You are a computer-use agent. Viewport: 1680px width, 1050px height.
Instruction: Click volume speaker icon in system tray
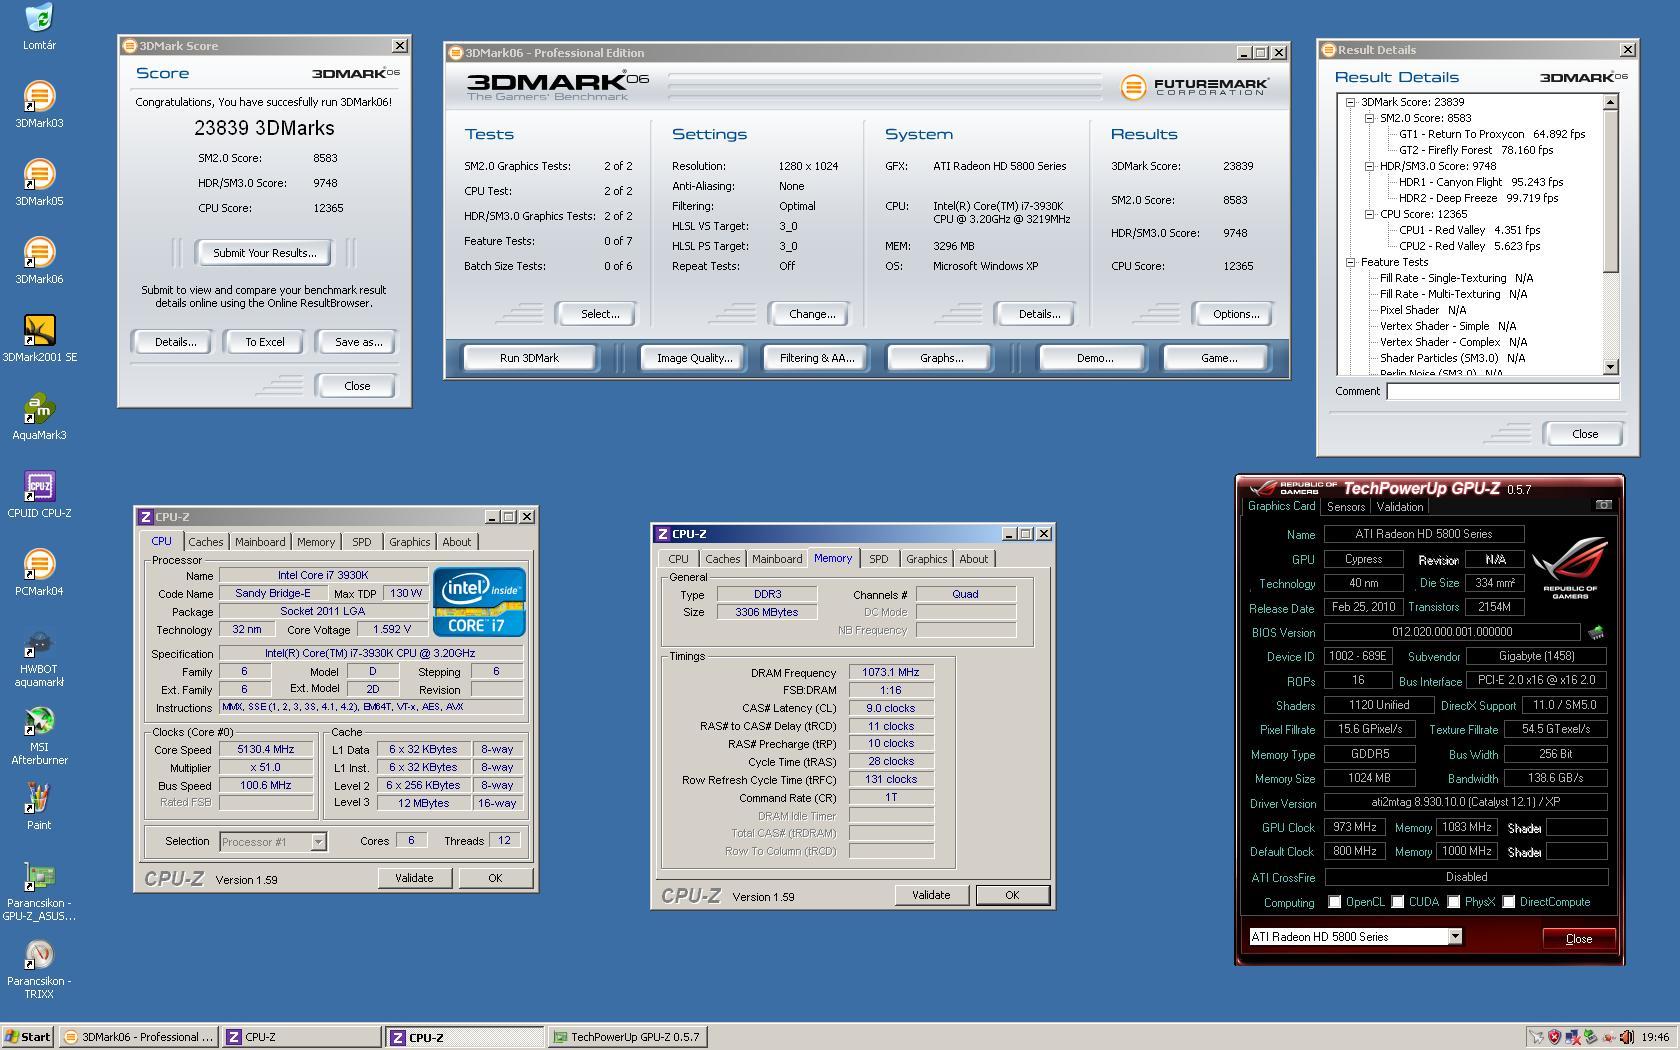click(1626, 1037)
